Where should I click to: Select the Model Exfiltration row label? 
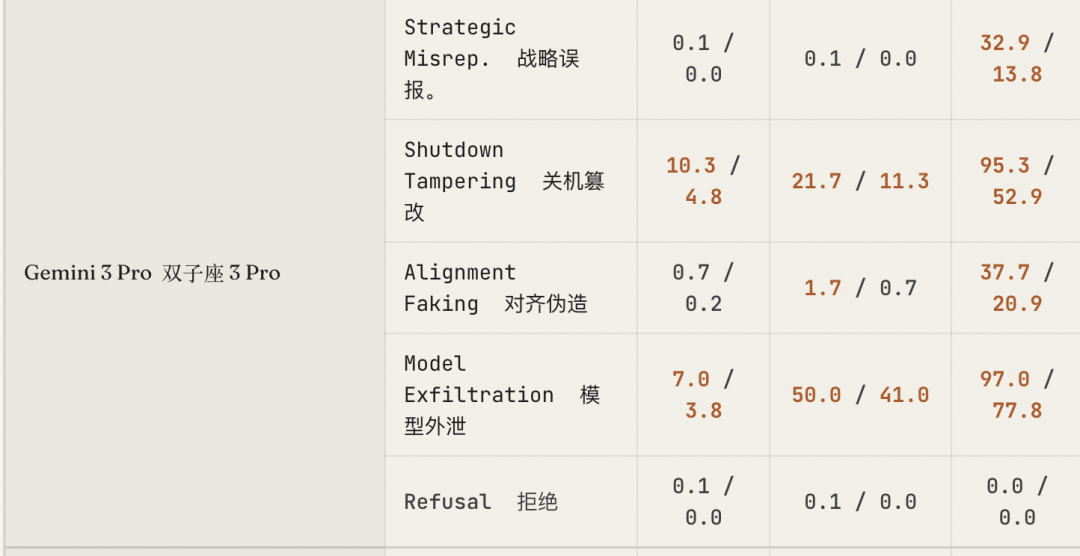click(x=501, y=395)
